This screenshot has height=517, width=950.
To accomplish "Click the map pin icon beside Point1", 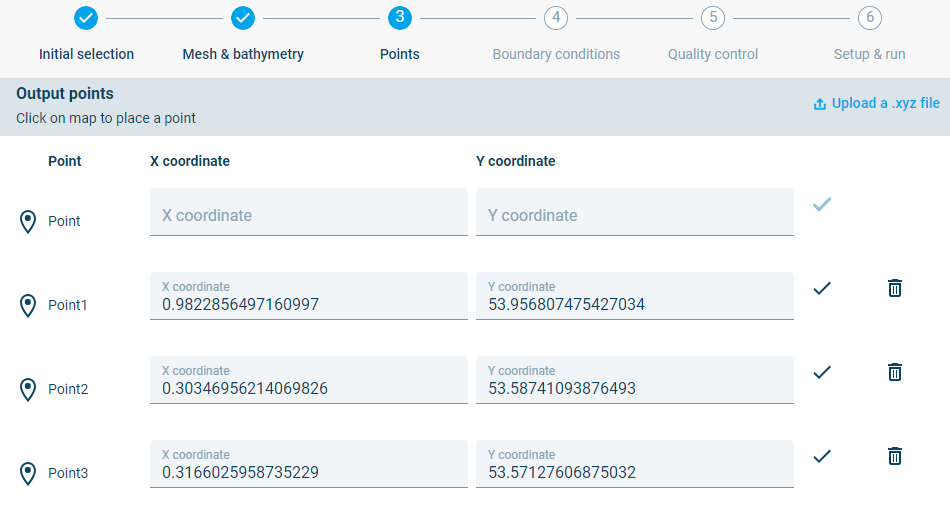I will (28, 306).
